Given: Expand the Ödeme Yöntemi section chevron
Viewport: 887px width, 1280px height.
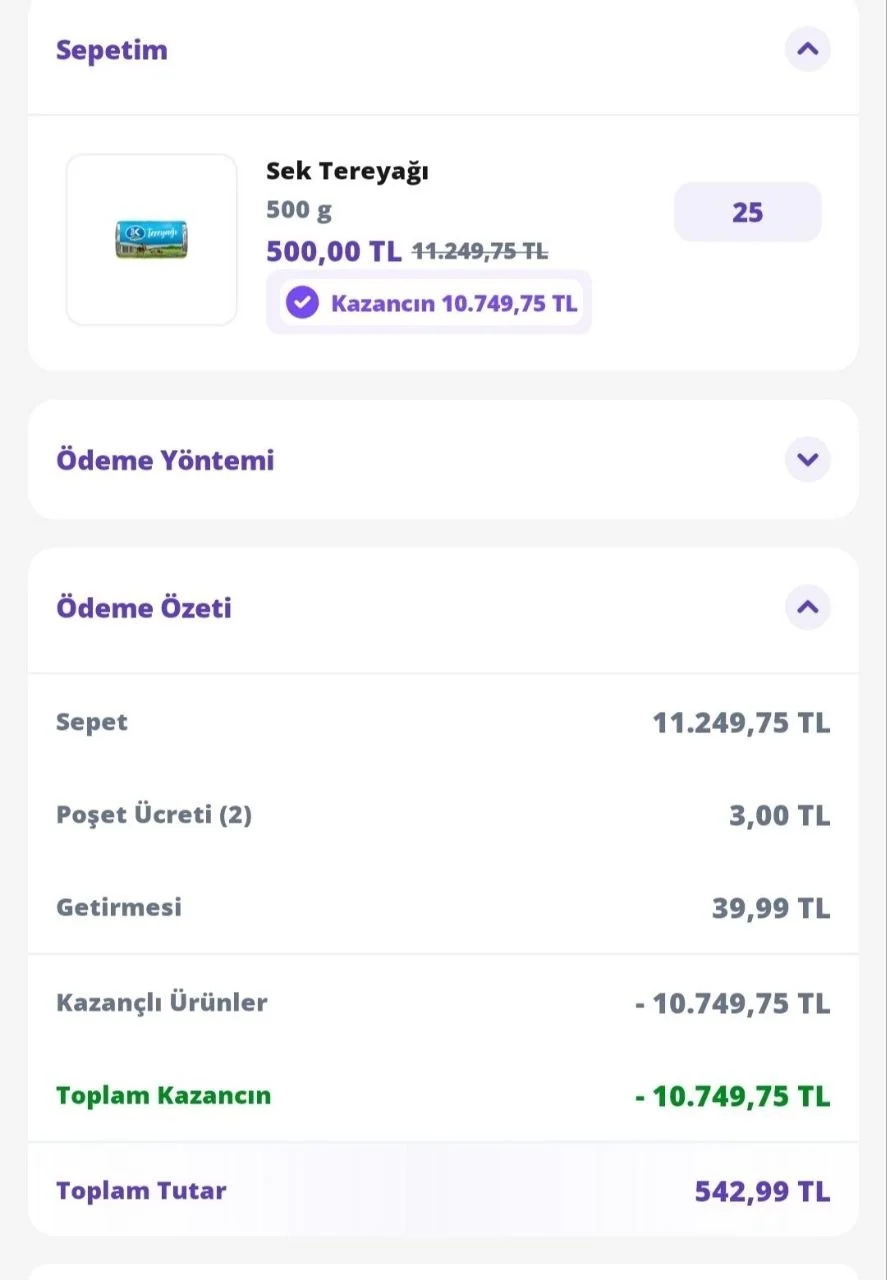Looking at the screenshot, I should pyautogui.click(x=807, y=460).
